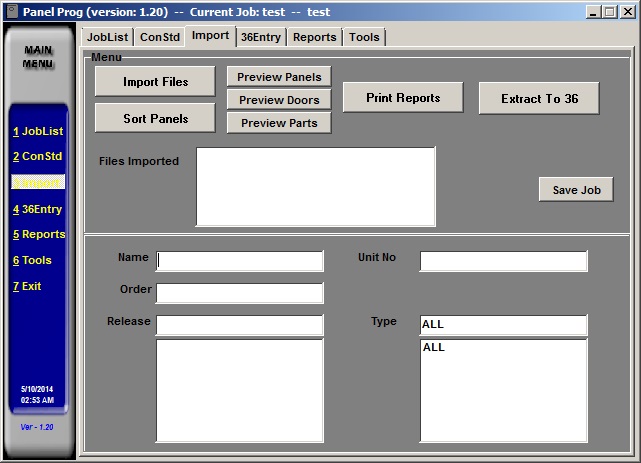Switch to the JobList tab

pos(107,37)
